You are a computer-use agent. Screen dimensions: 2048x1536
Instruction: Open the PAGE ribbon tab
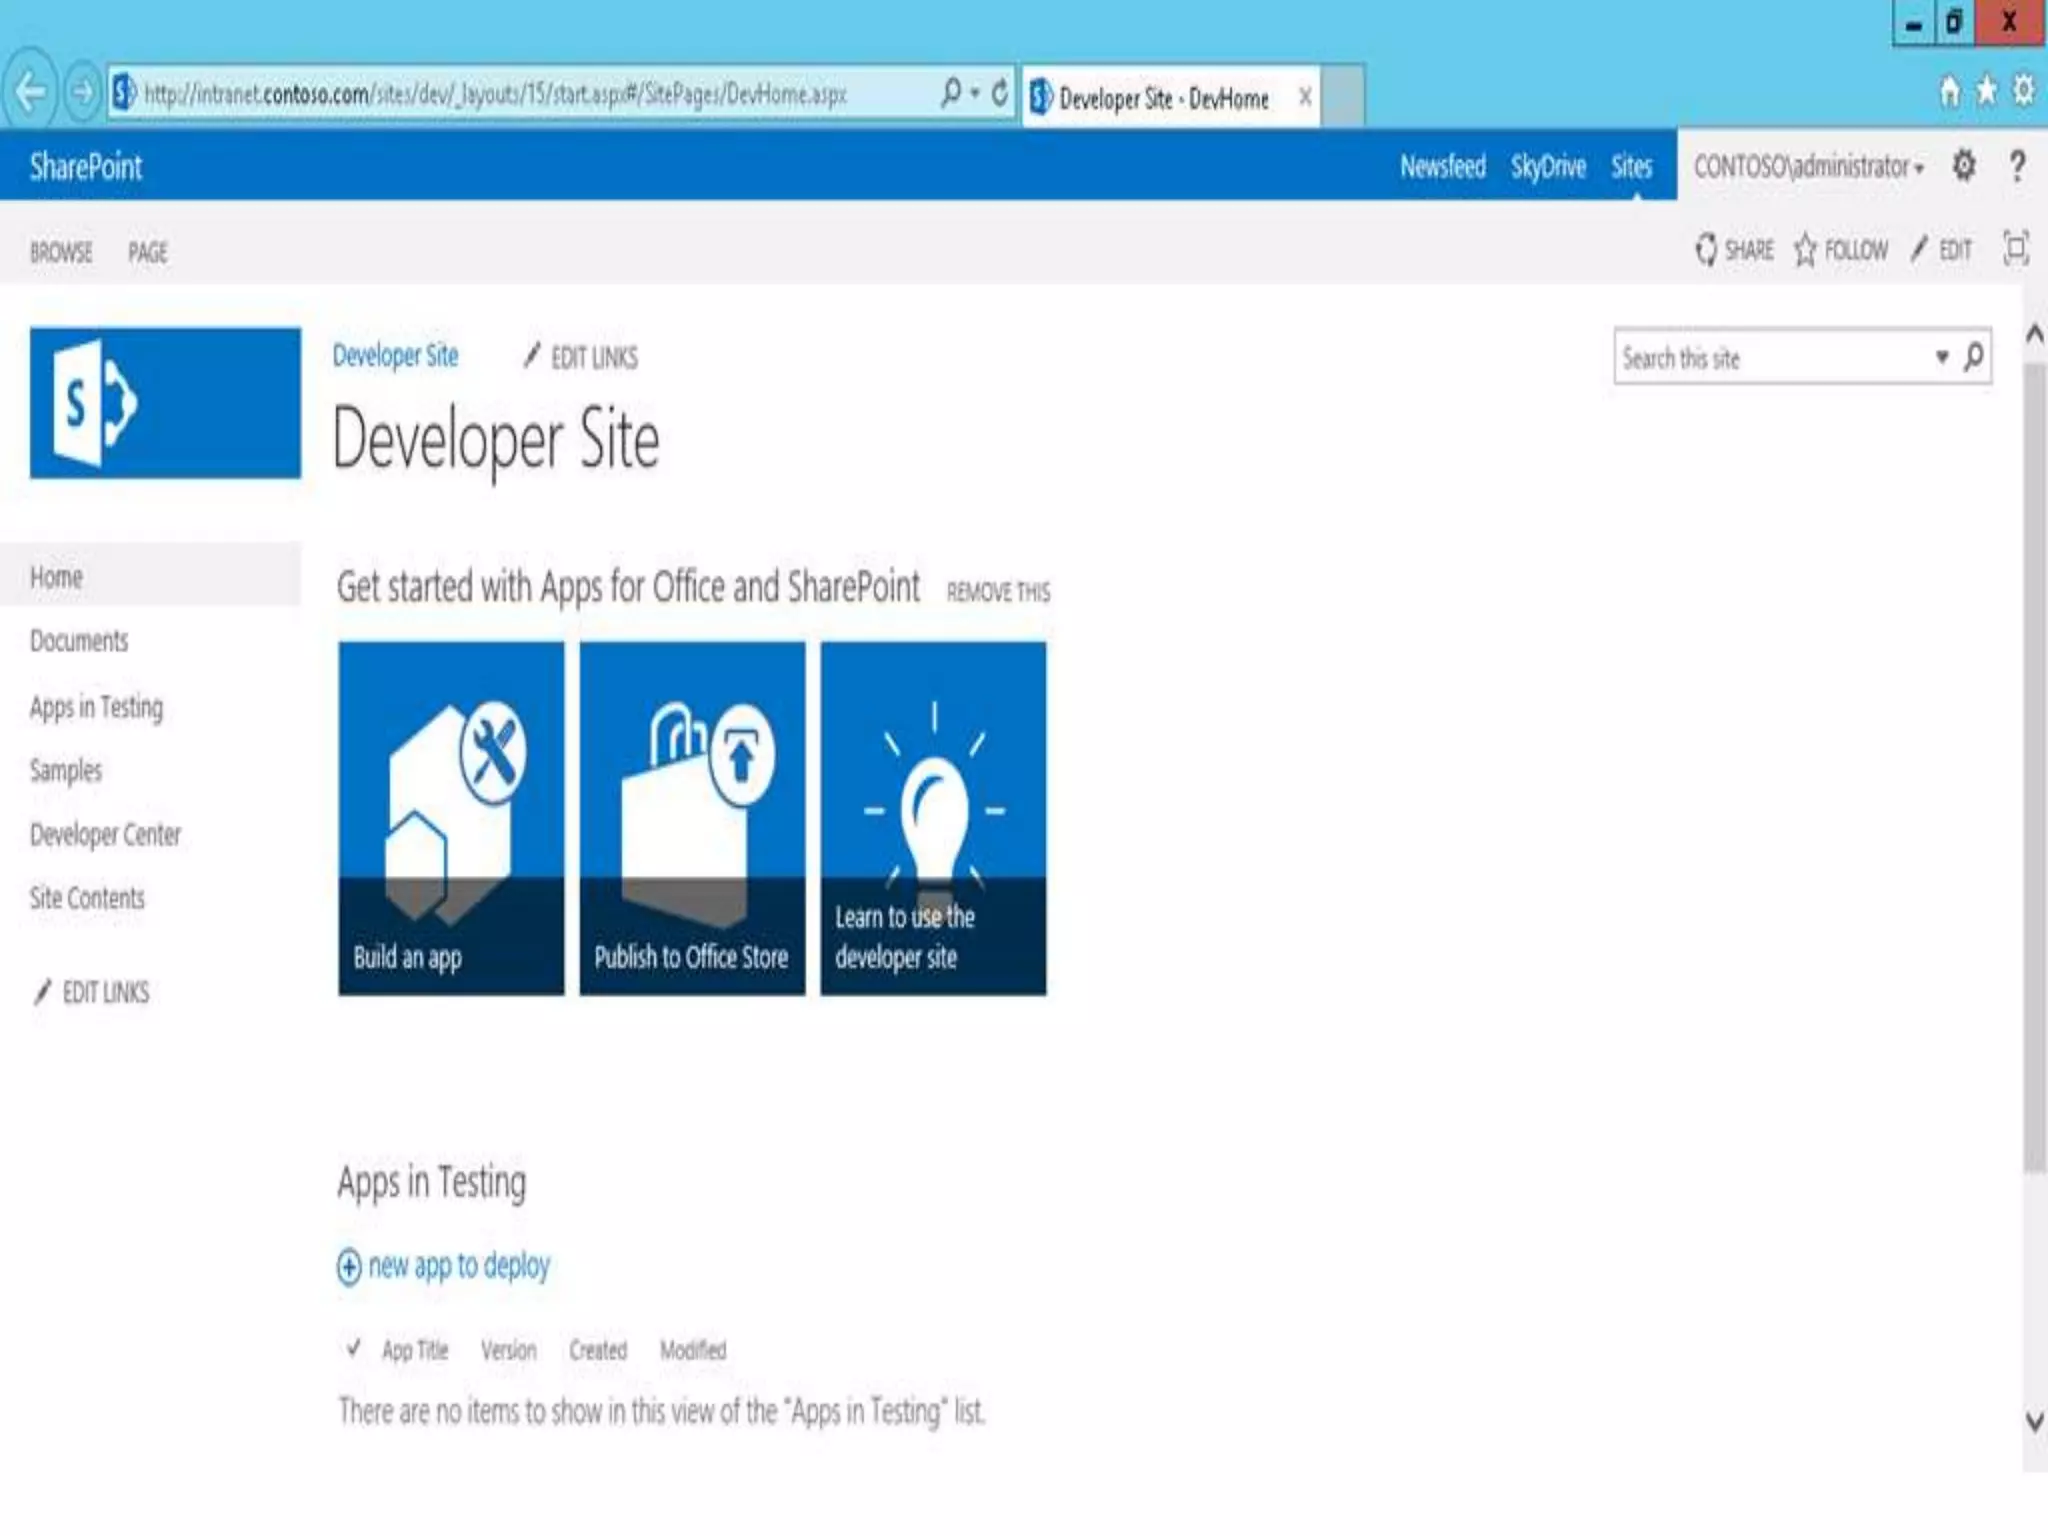tap(147, 252)
